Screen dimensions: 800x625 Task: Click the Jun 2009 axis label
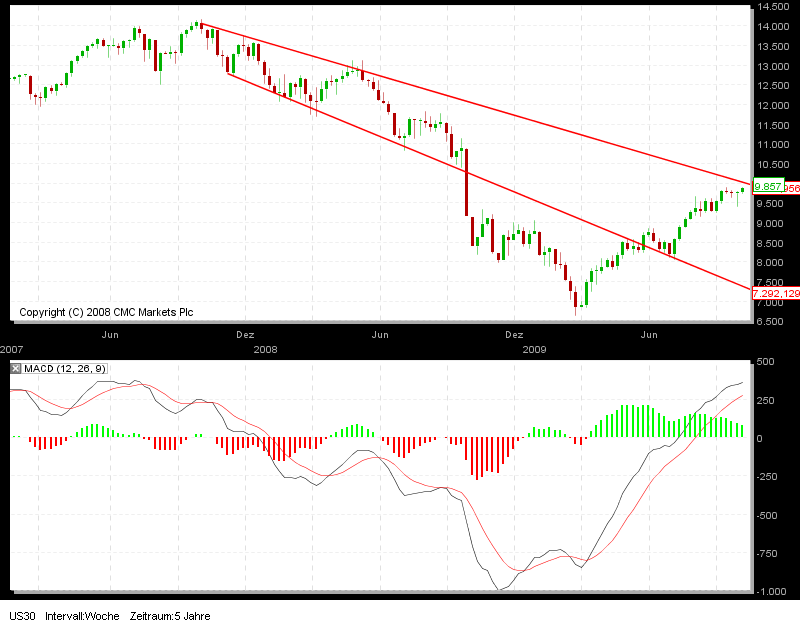click(x=649, y=334)
